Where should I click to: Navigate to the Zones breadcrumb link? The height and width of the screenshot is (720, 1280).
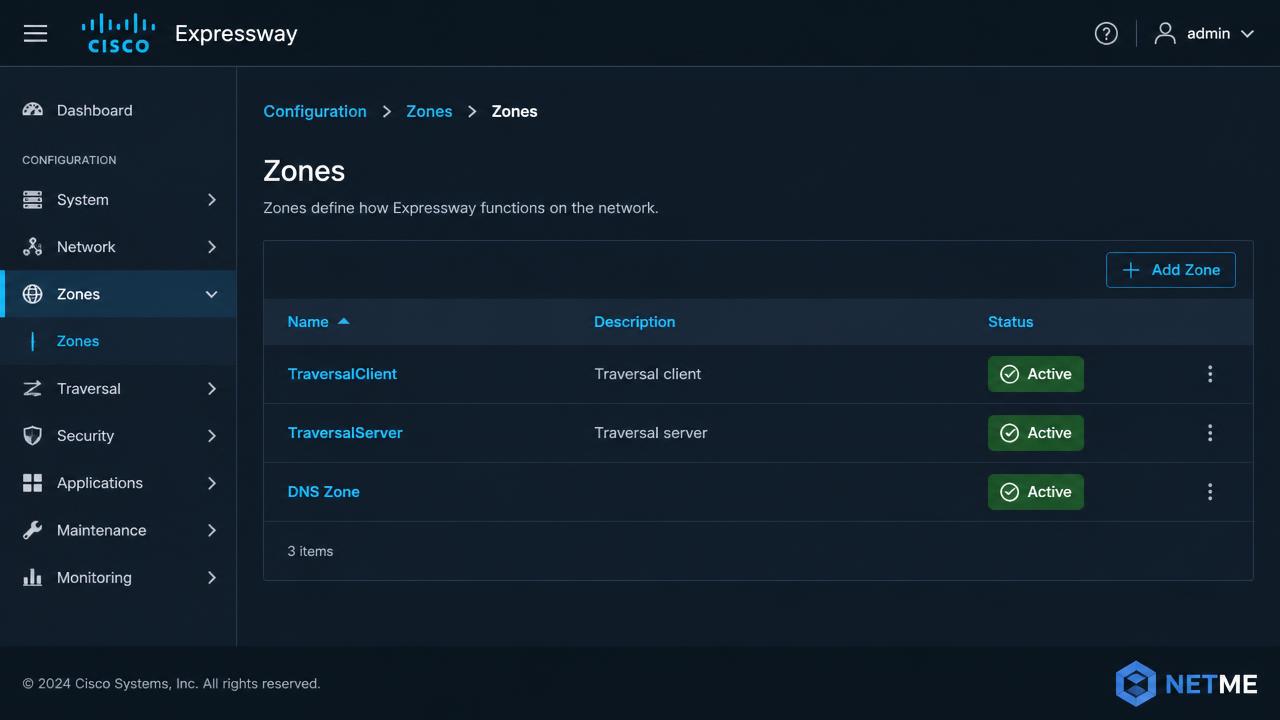[x=429, y=112]
